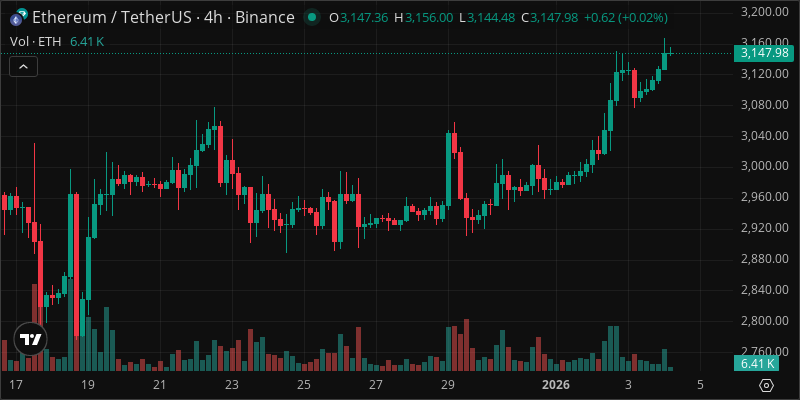Screen dimensions: 800x400
Task: Click the high value H 3,156.00
Action: click(x=423, y=18)
